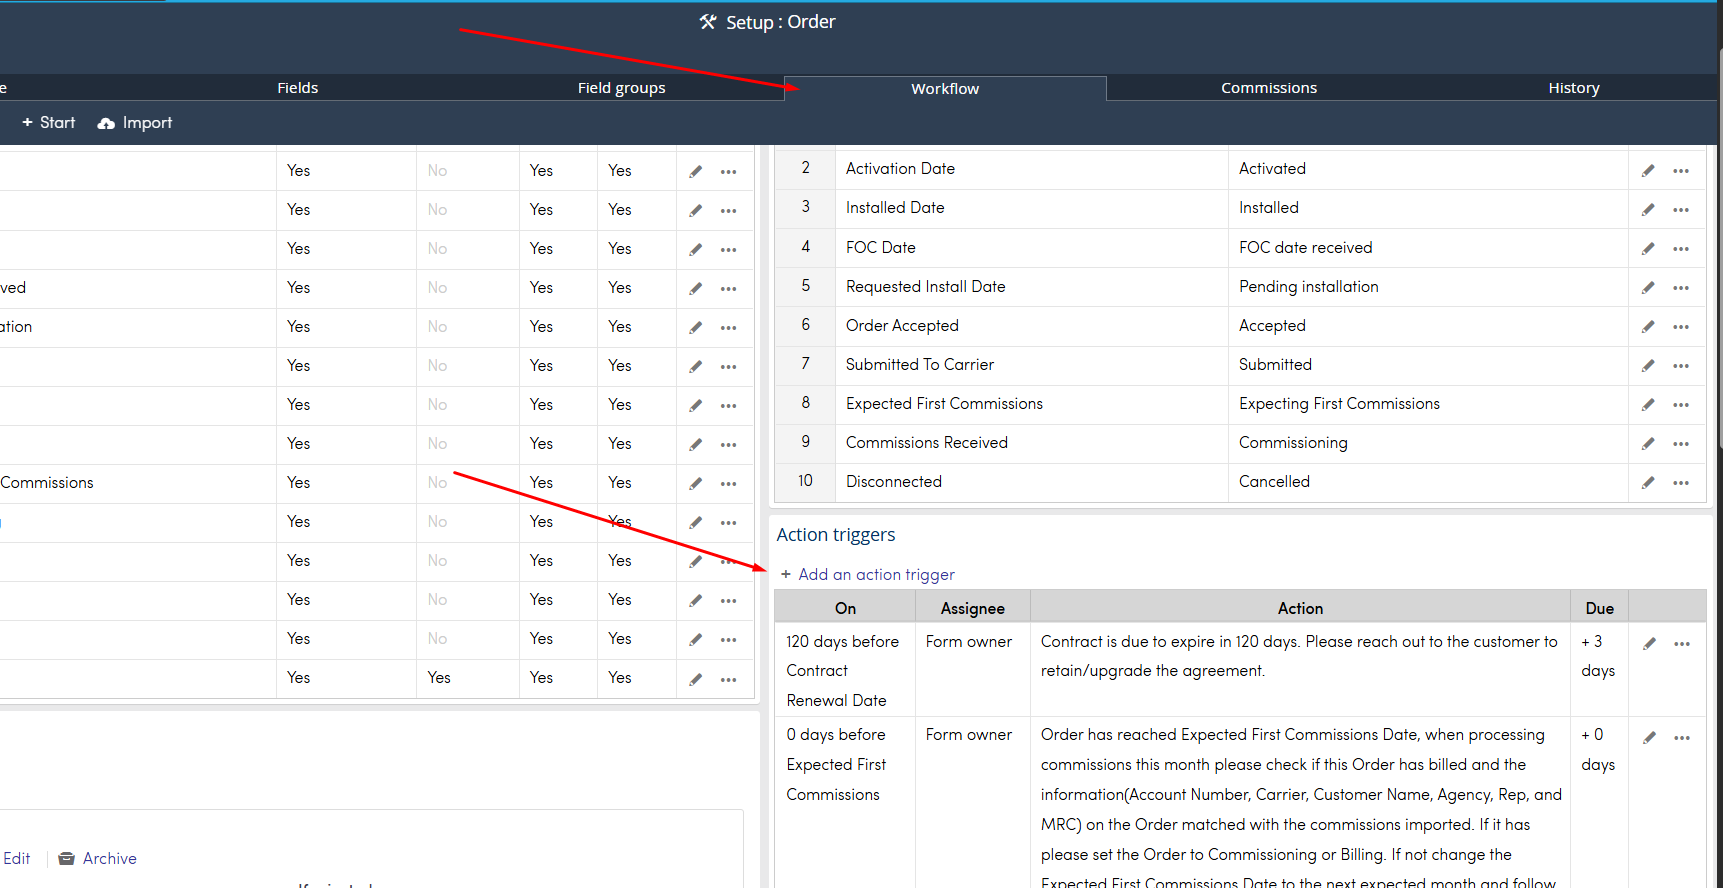Click 'Form owner' in the 120 days trigger
The image size is (1723, 888).
point(968,641)
